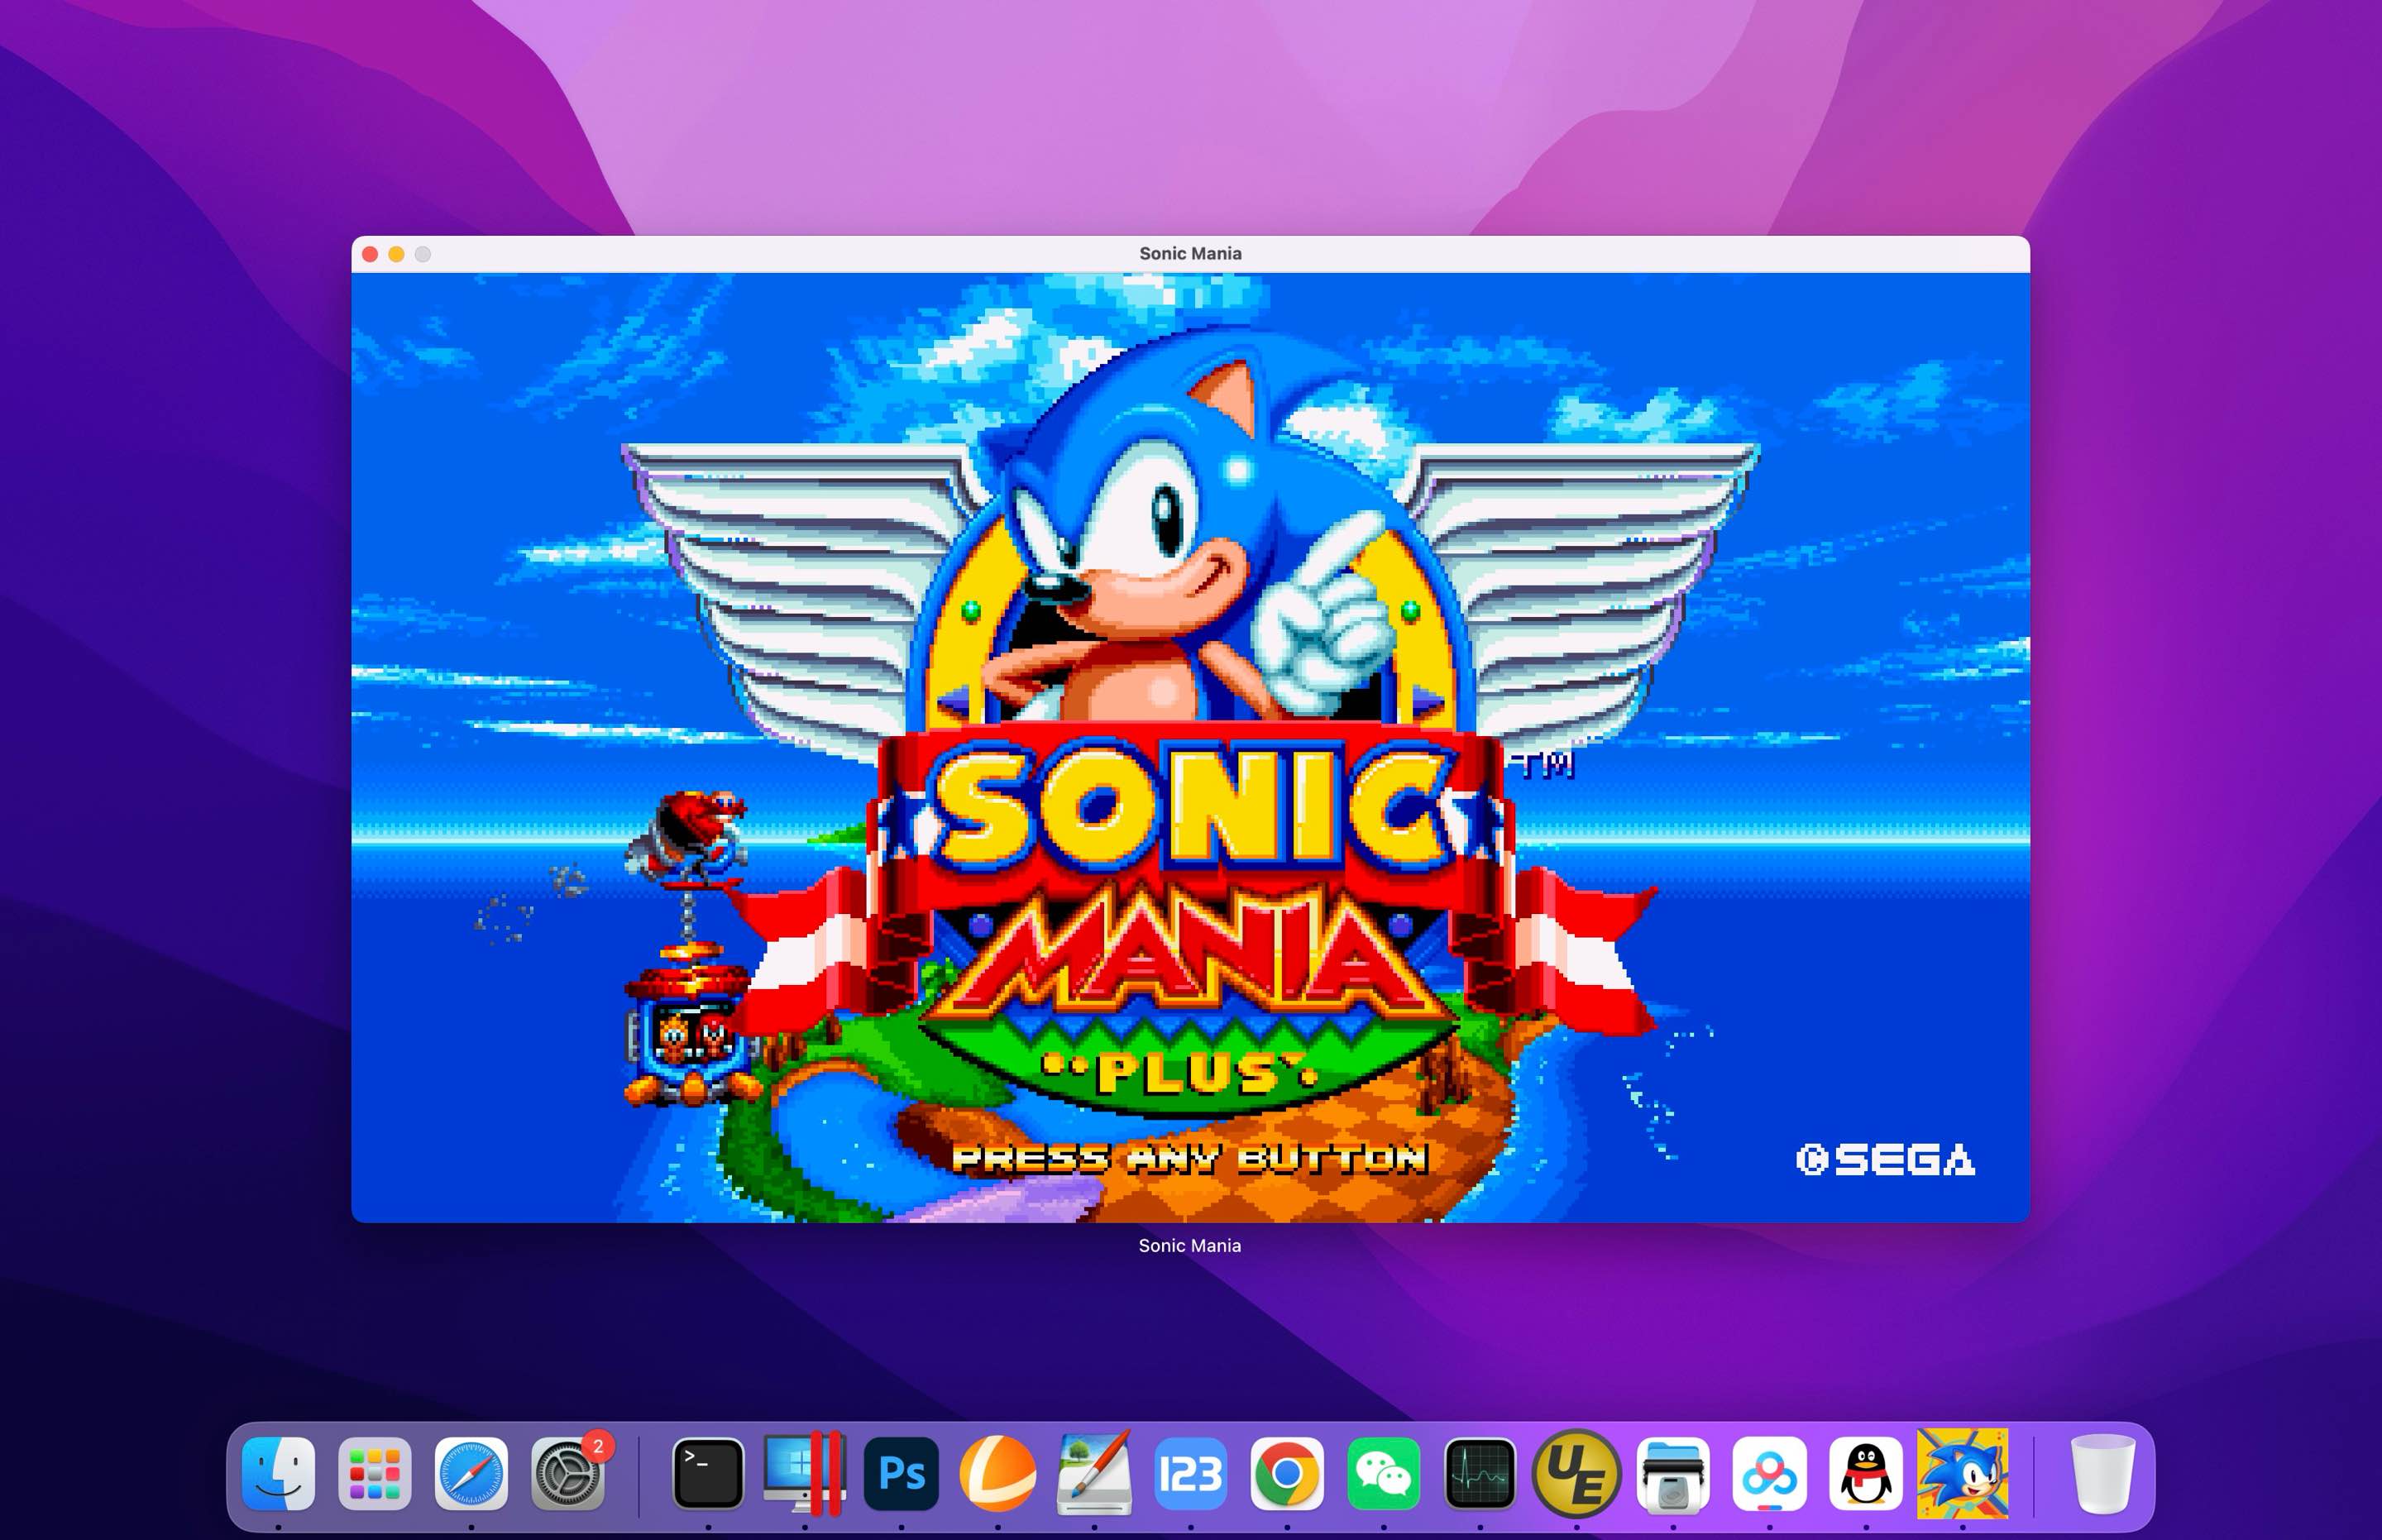Launch UltraEdit UE icon in Dock
2382x1540 pixels.
[1577, 1473]
